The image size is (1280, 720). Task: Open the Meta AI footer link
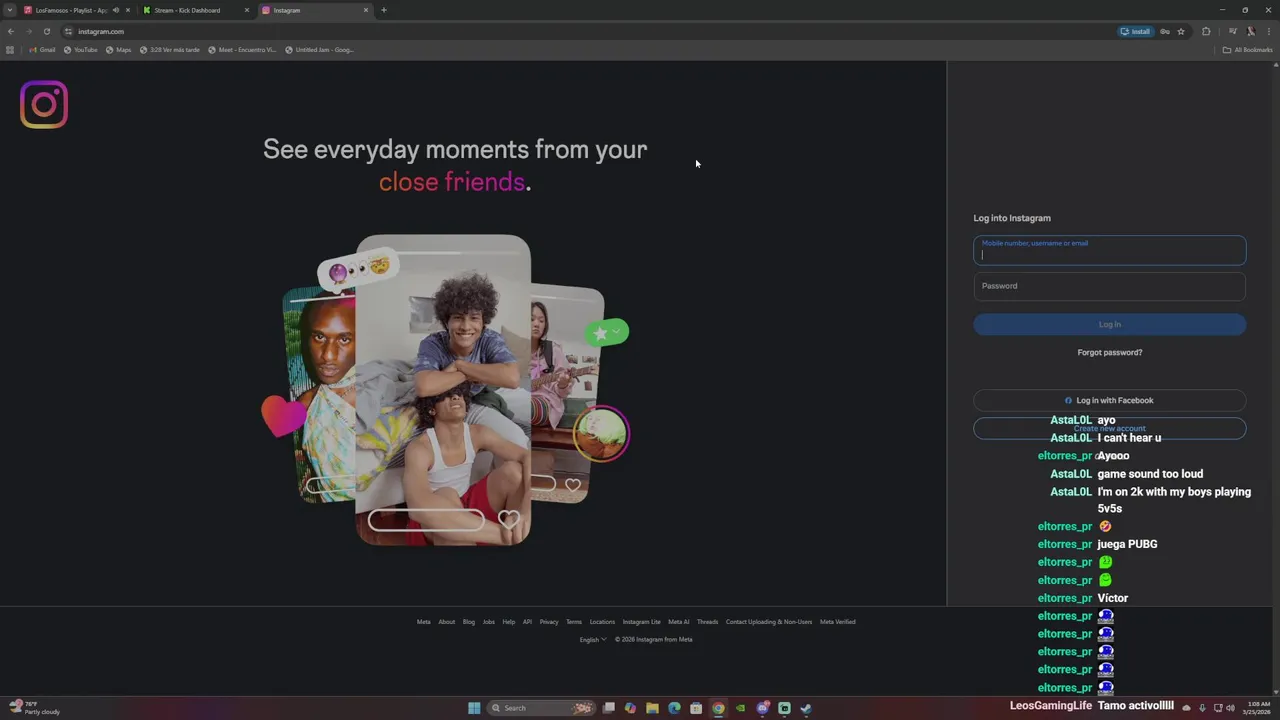(679, 622)
